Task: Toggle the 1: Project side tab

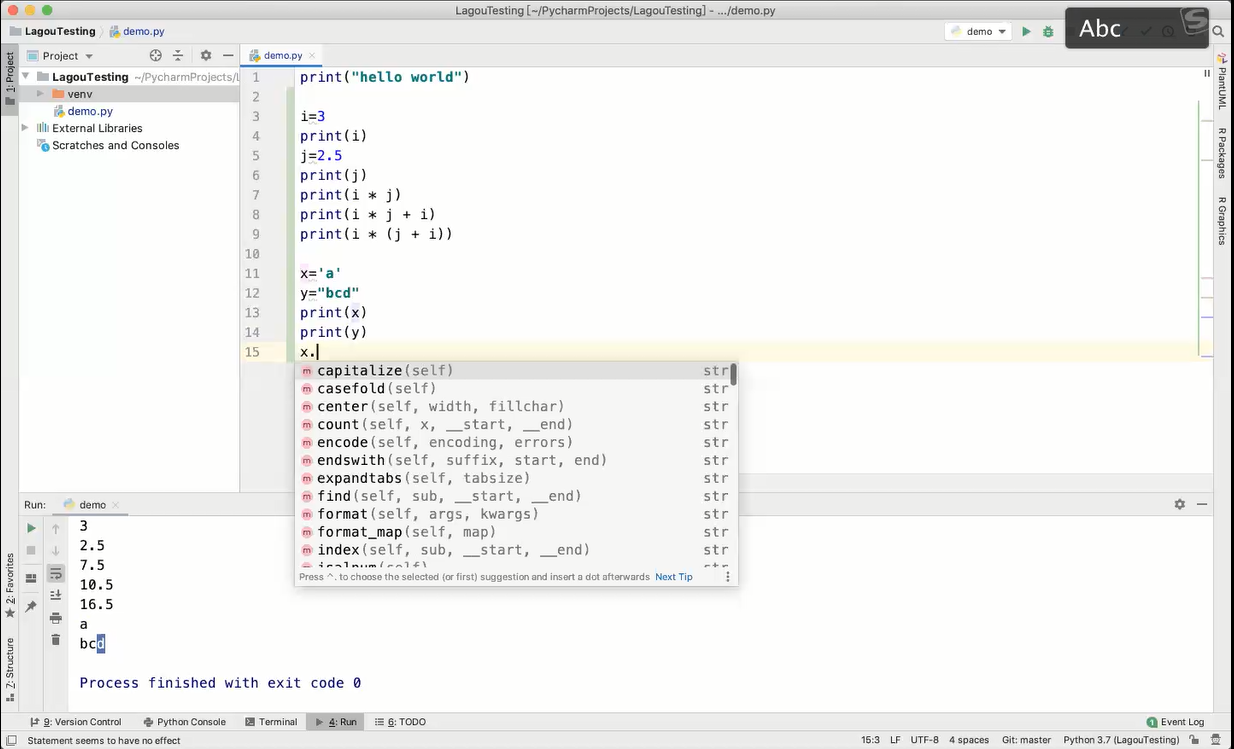Action: tap(10, 79)
